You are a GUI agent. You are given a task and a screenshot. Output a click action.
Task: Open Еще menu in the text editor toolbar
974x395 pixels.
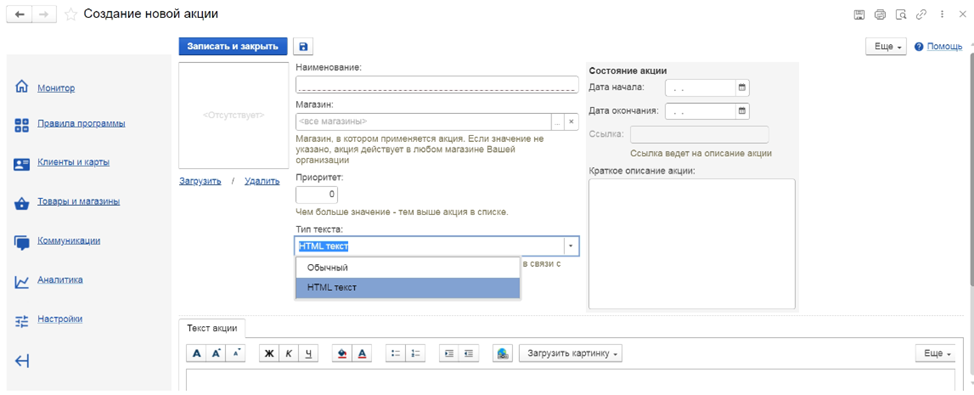pyautogui.click(x=935, y=353)
